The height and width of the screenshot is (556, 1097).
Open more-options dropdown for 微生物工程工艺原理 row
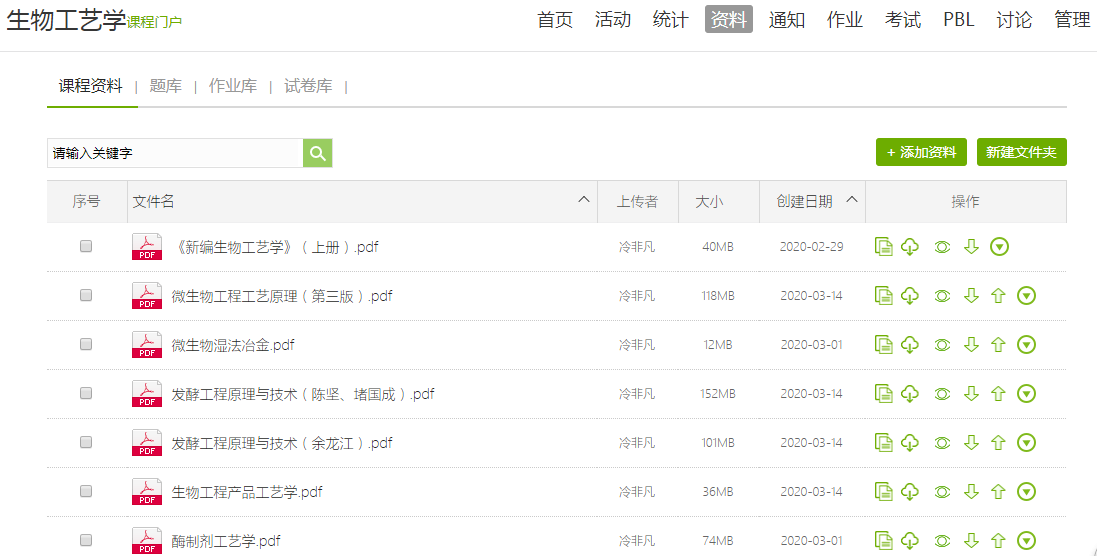tap(1026, 296)
